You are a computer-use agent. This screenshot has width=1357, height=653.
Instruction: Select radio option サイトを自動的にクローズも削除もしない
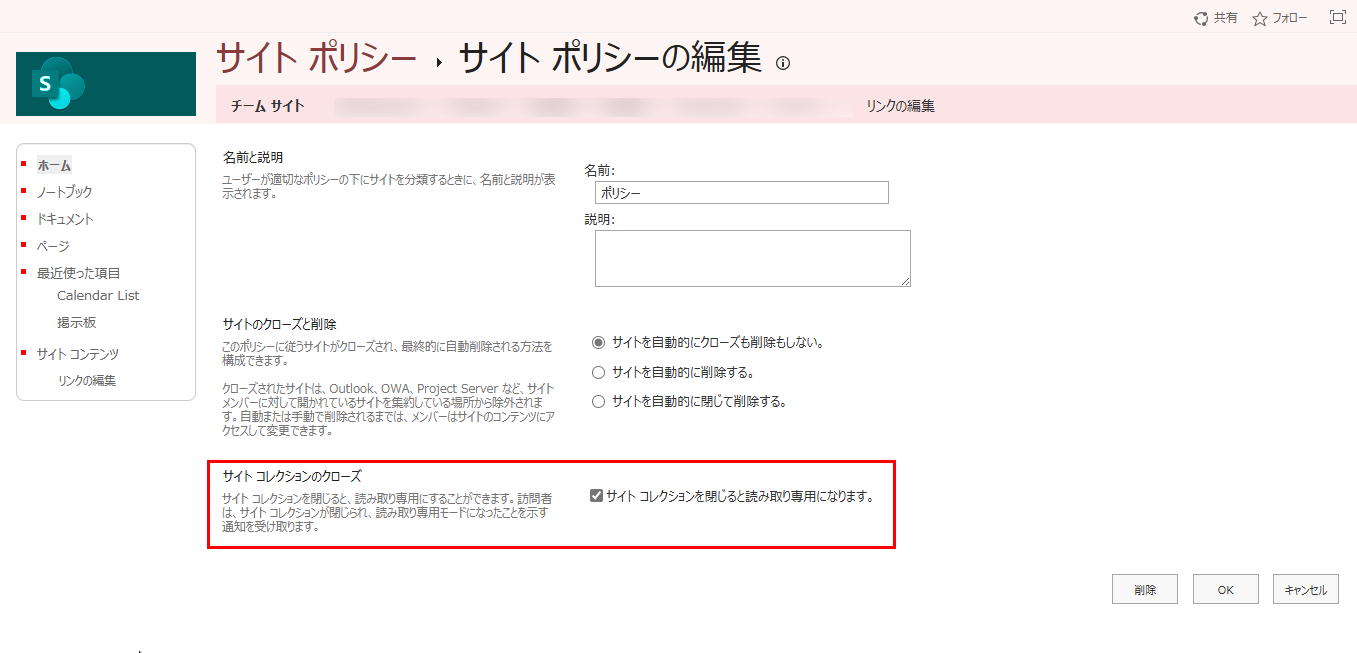point(597,340)
